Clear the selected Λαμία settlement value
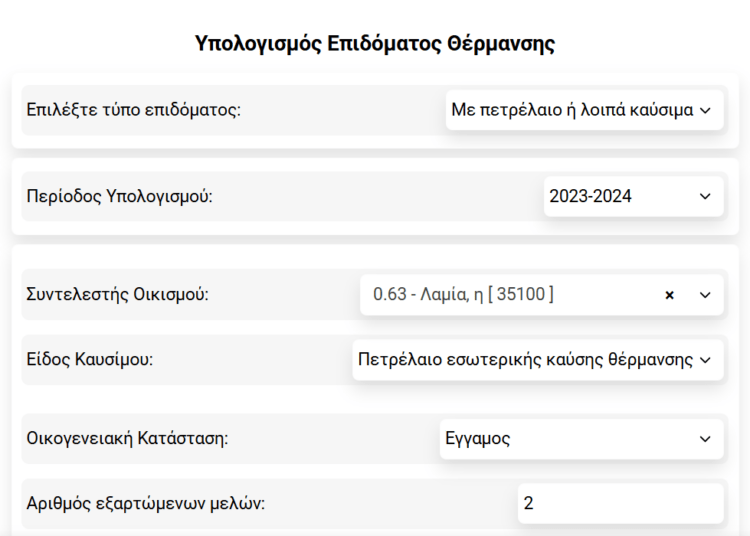Image resolution: width=750 pixels, height=536 pixels. tap(670, 295)
